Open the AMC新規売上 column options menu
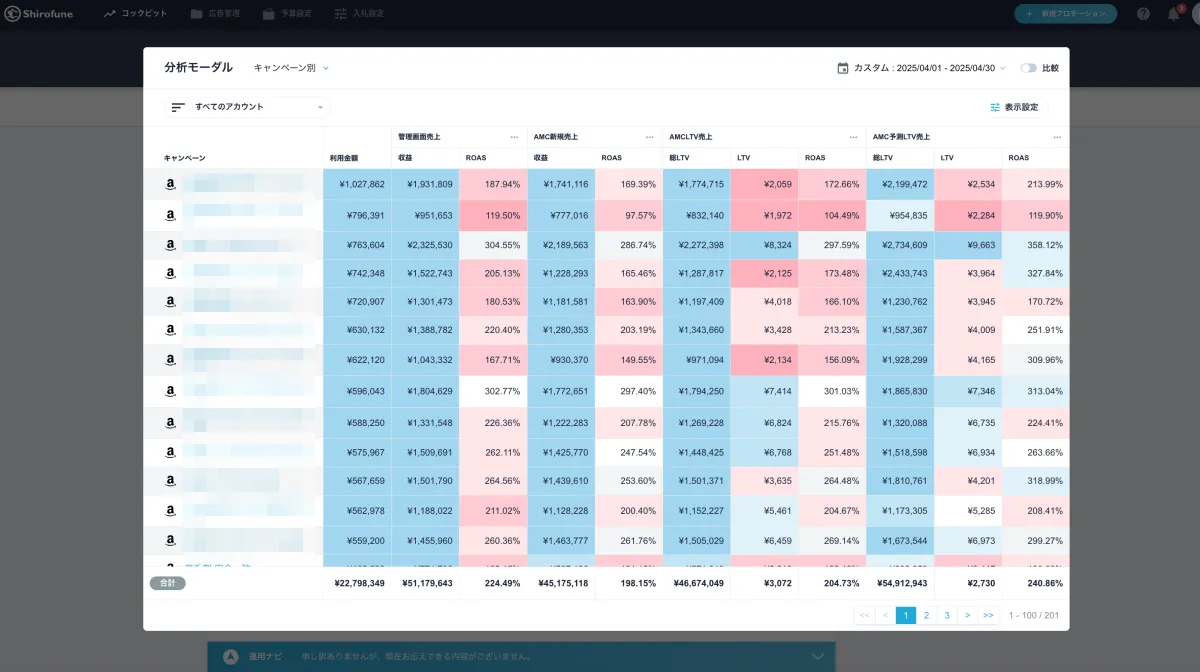The height and width of the screenshot is (672, 1200). 649,137
